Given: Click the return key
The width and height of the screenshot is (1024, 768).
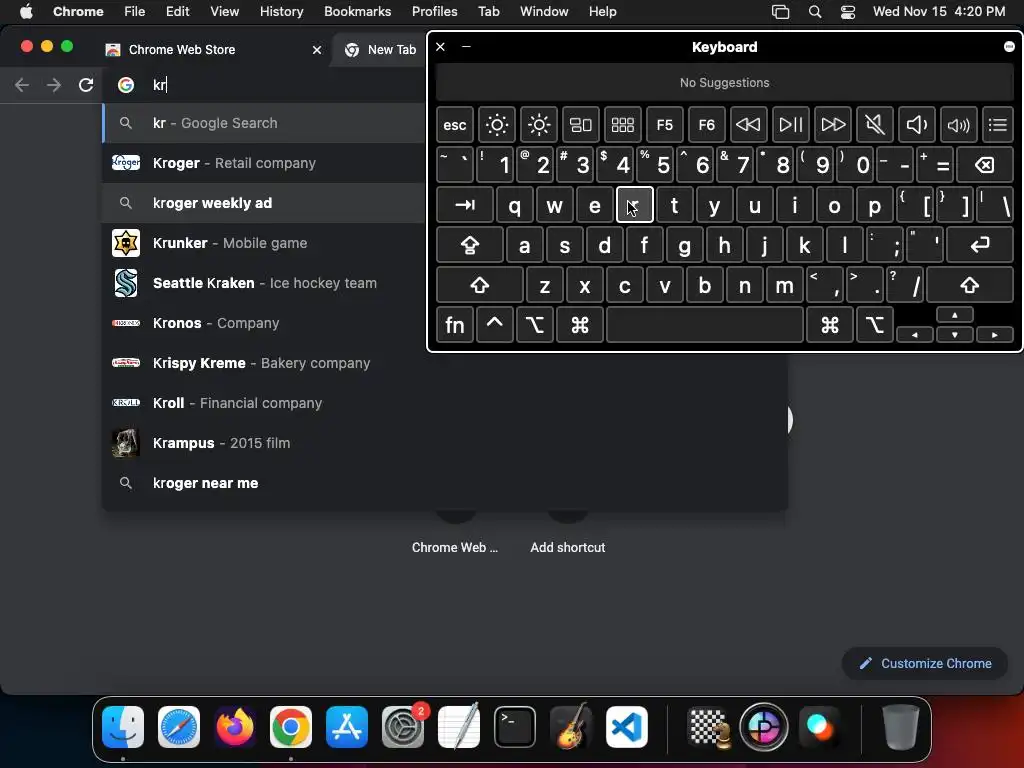Looking at the screenshot, I should 980,245.
